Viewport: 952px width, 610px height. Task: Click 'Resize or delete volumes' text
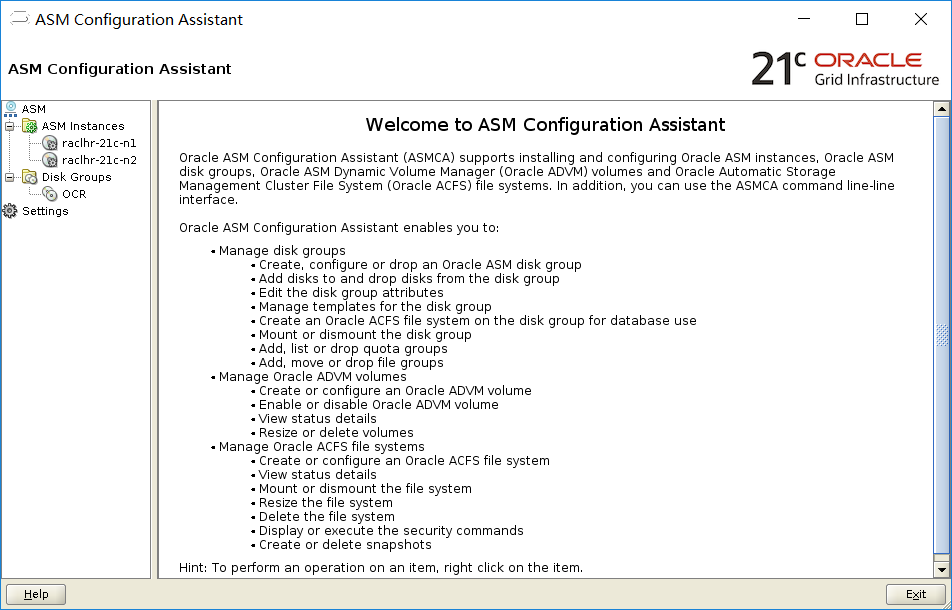click(336, 433)
